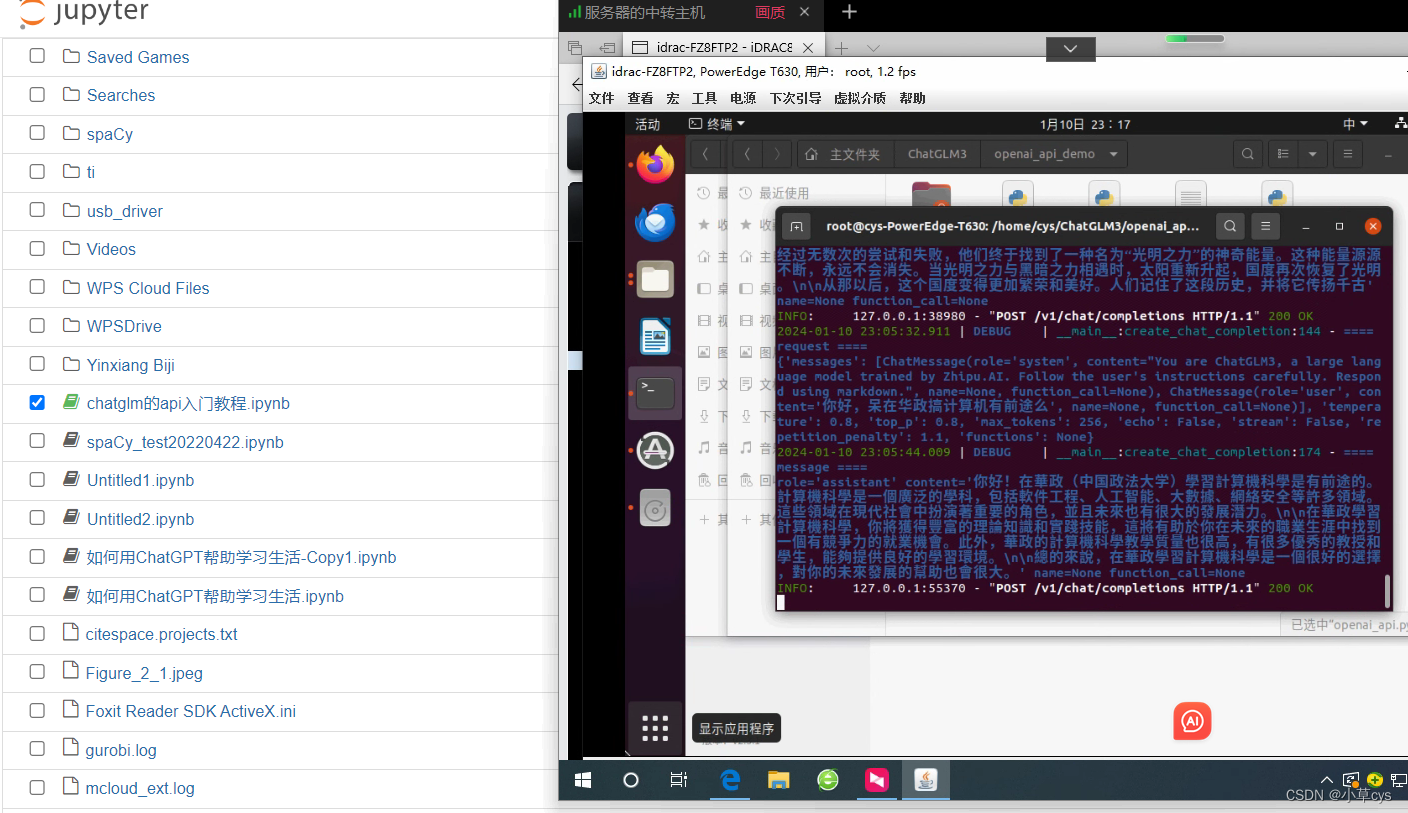Click the search icon in the terminal title bar
1408x813 pixels.
point(1231,226)
